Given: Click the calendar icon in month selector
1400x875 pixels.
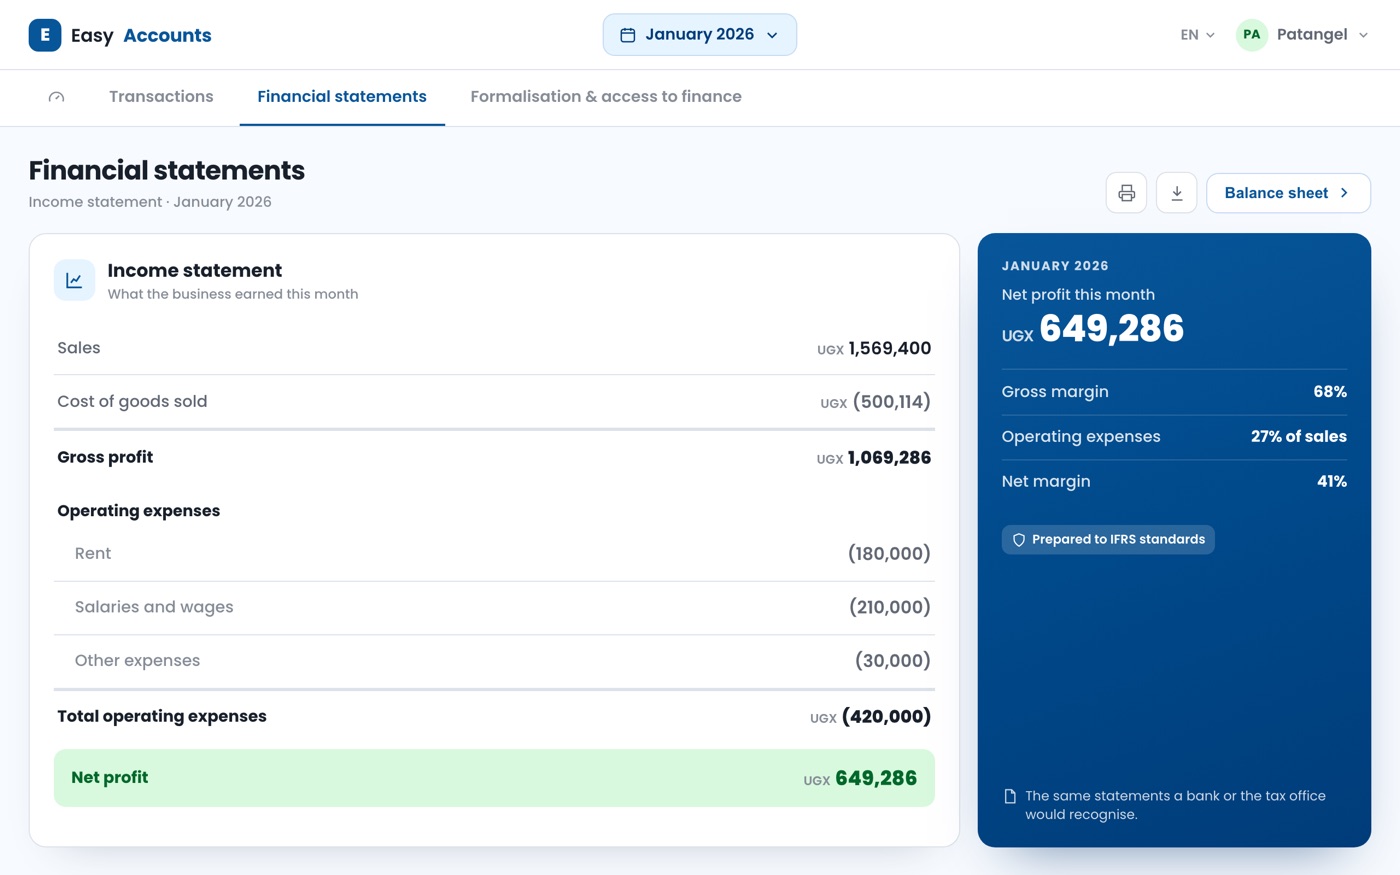Looking at the screenshot, I should pyautogui.click(x=628, y=35).
